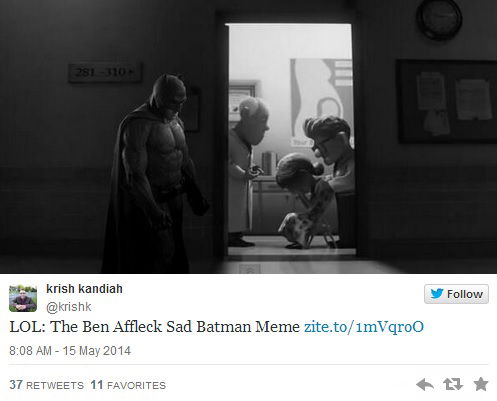Click the wall clock in the photo
497x401 pixels.
tap(439, 19)
